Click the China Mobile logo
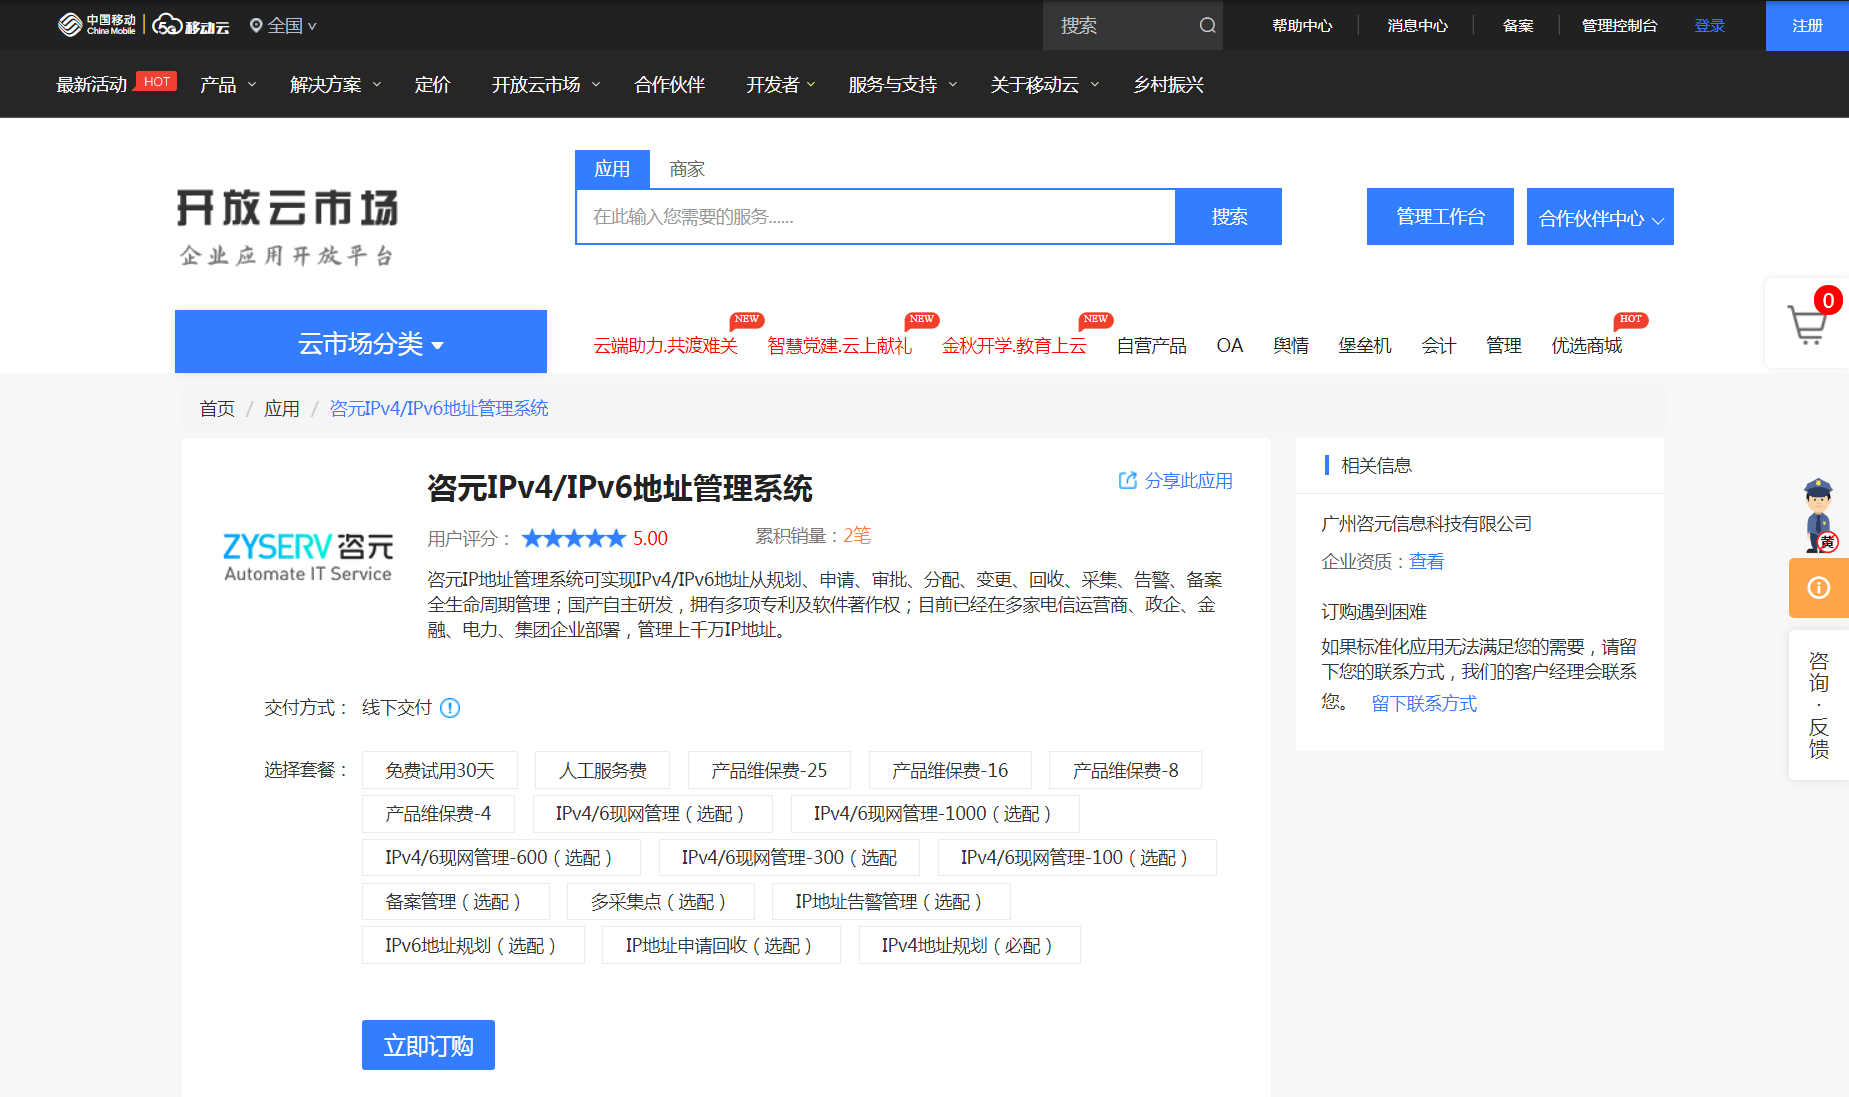1849x1097 pixels. (x=96, y=25)
